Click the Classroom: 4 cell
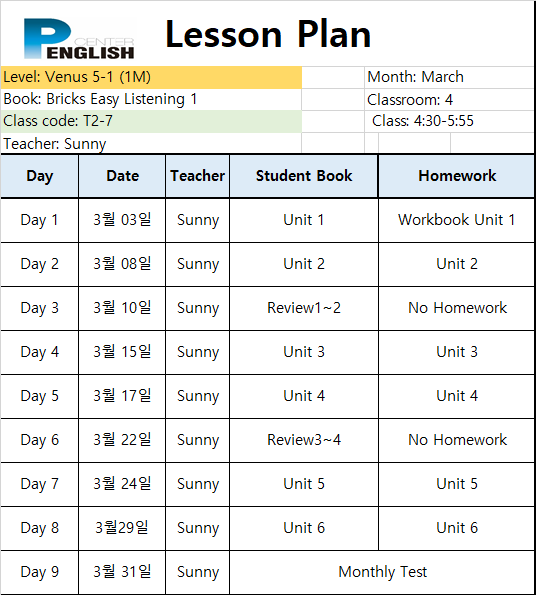Viewport: 536px width, 598px height. pyautogui.click(x=449, y=100)
